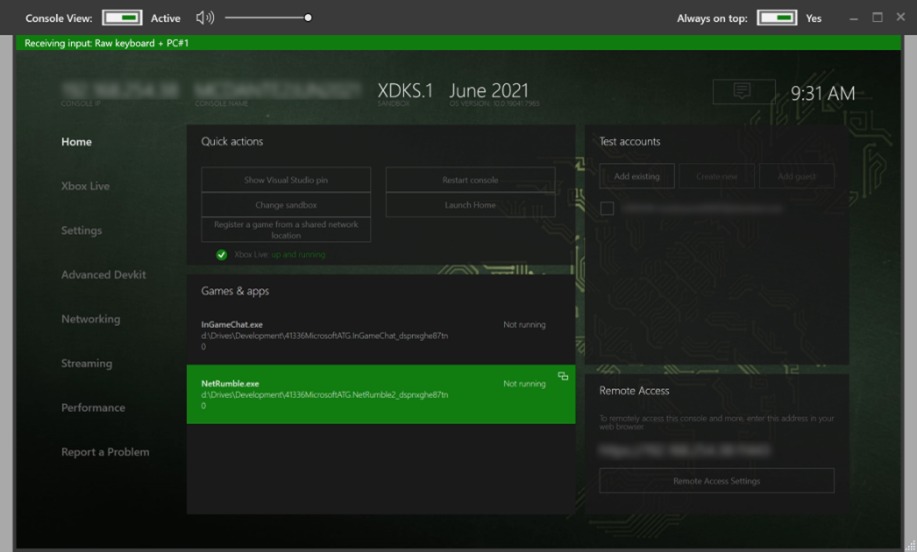Viewport: 917px width, 552px height.
Task: Click the window resize grip corner
Action: coord(911,546)
